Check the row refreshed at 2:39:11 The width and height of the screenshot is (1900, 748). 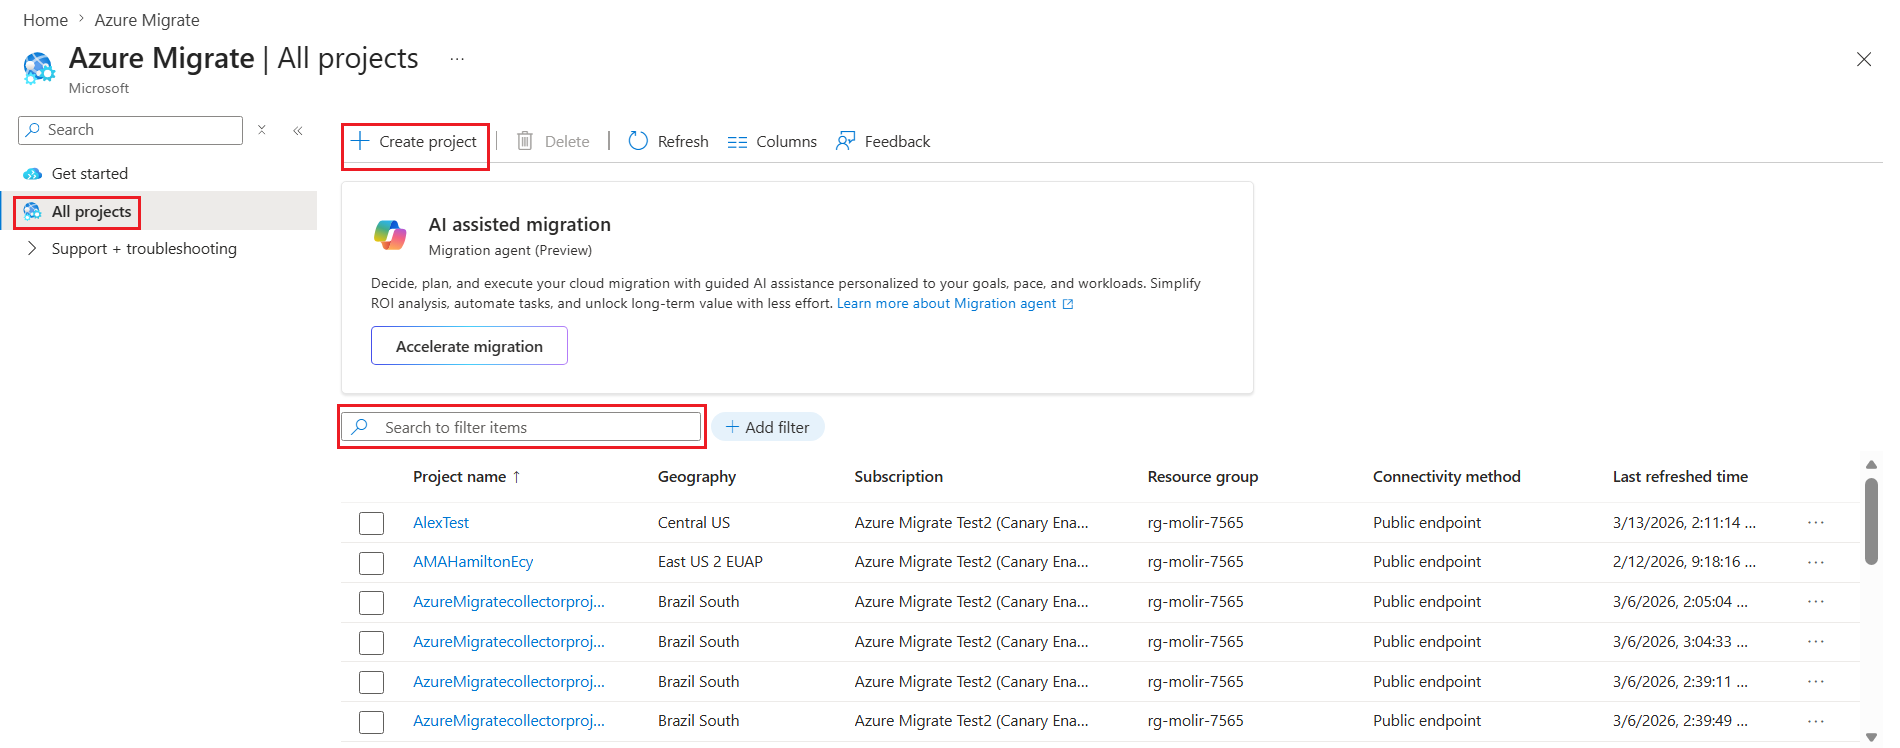(371, 682)
